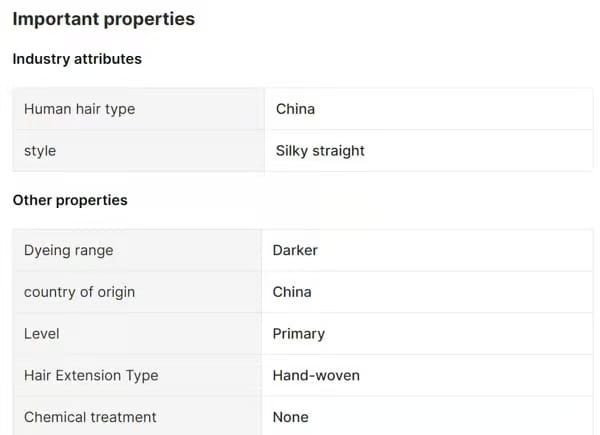Select the Silky straight value
The height and width of the screenshot is (435, 600).
pos(320,151)
